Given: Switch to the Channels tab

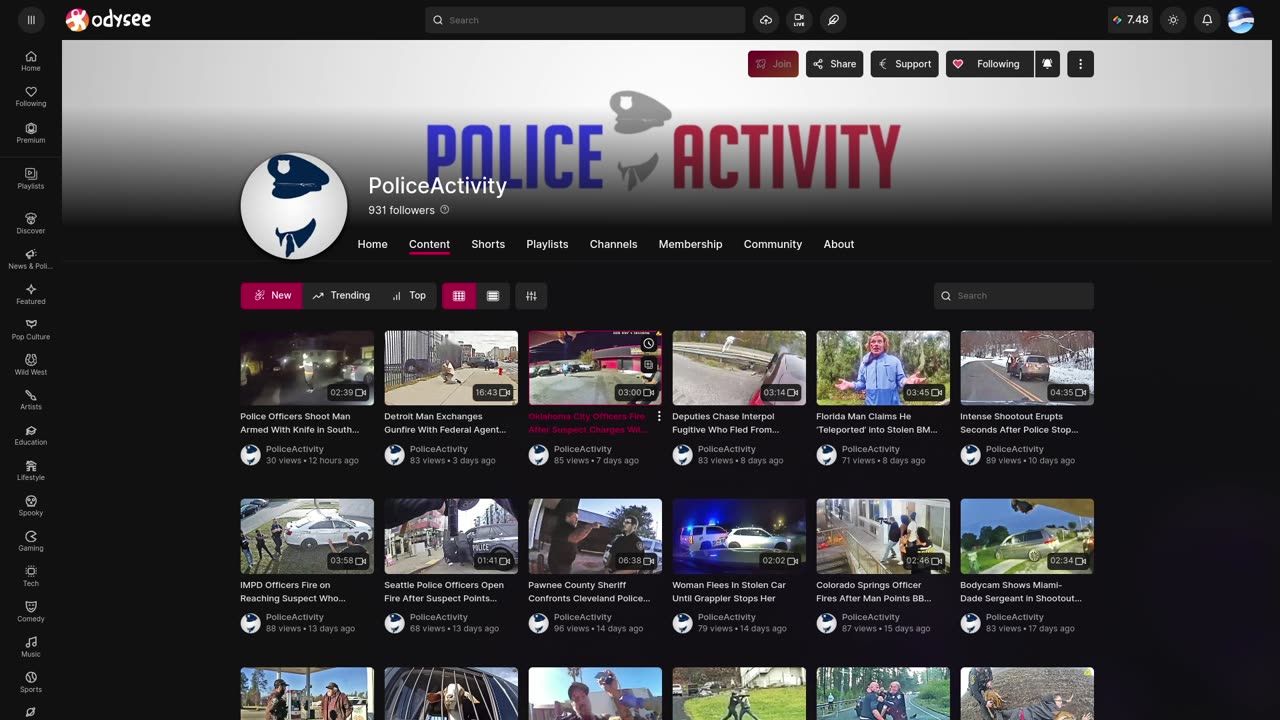Looking at the screenshot, I should click(613, 244).
